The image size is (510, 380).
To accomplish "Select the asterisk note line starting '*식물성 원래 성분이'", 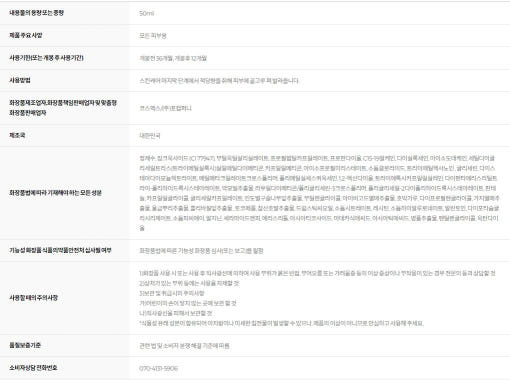I will 281,323.
